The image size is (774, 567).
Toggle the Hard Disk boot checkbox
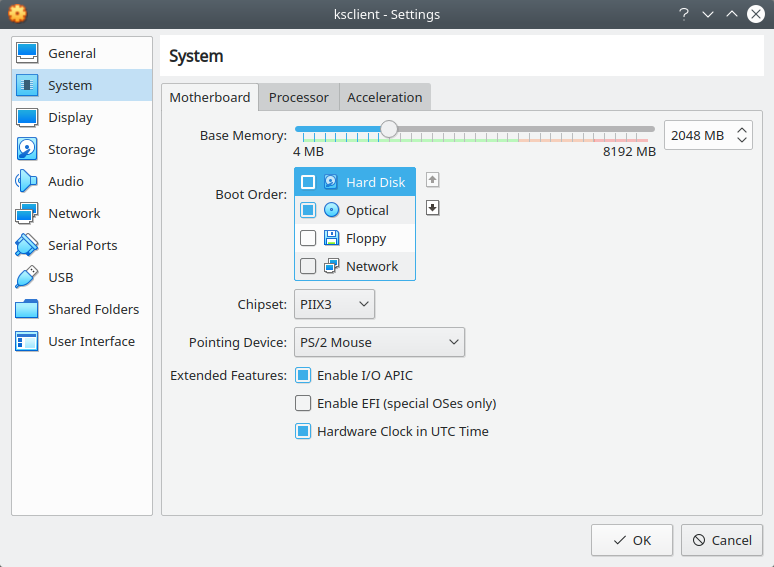coord(308,182)
